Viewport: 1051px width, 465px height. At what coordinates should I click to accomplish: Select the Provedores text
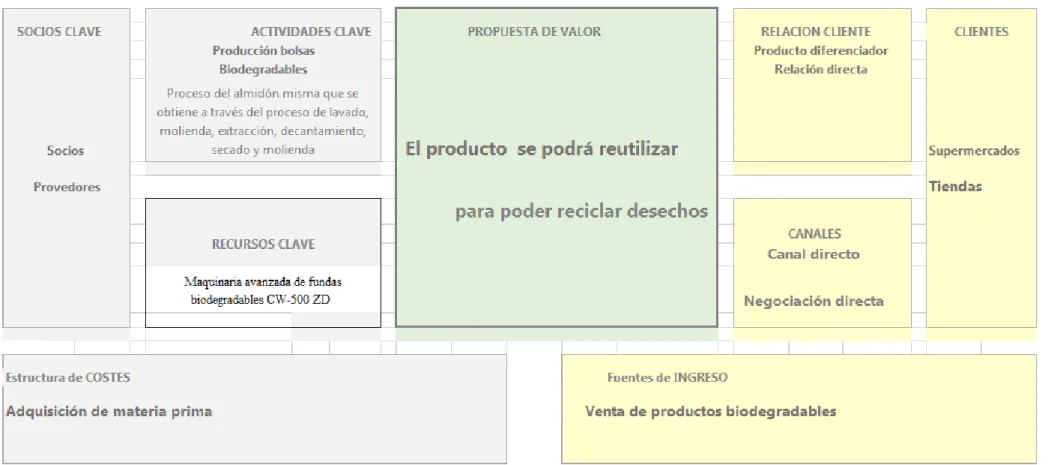click(67, 187)
